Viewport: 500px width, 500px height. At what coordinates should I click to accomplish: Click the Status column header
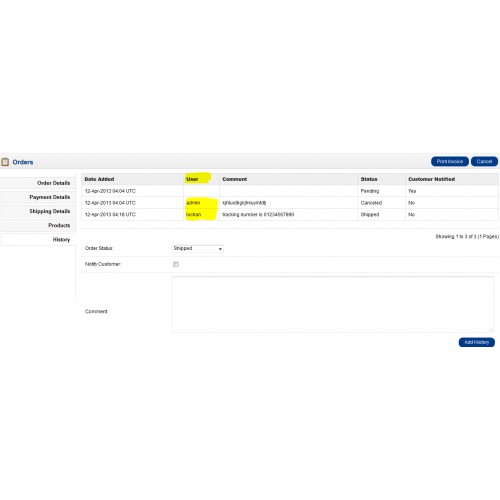pyautogui.click(x=369, y=179)
